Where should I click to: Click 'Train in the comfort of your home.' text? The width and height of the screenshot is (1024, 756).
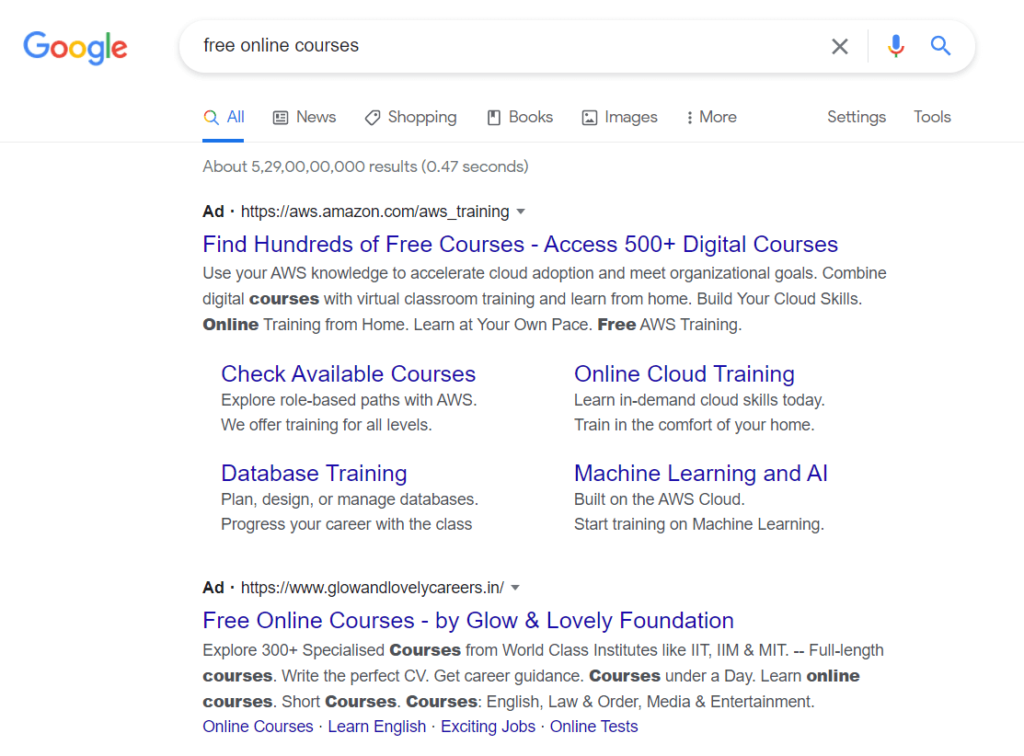pyautogui.click(x=694, y=425)
